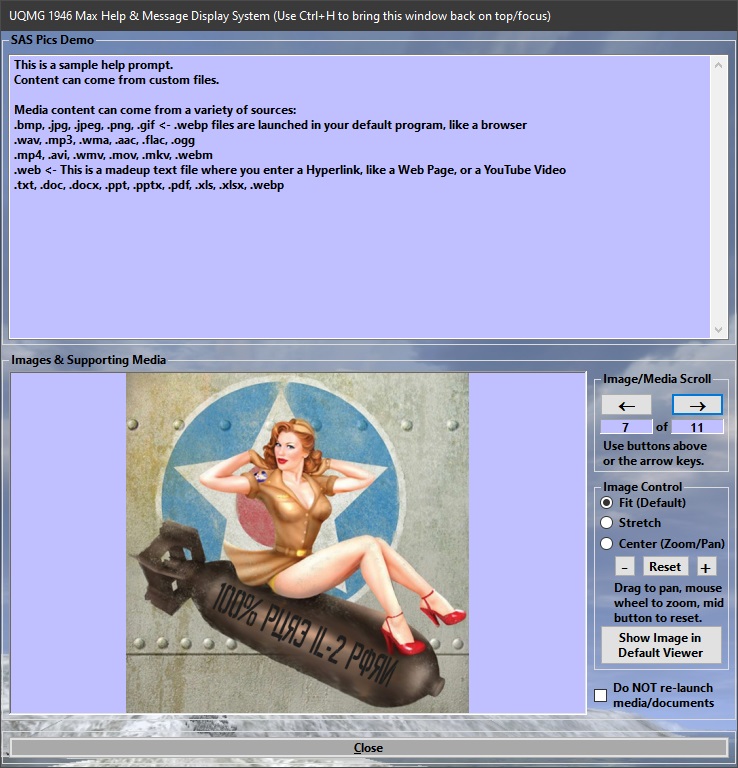
Task: Click the line 'This is a sample help prompt.'
Action: (x=94, y=65)
